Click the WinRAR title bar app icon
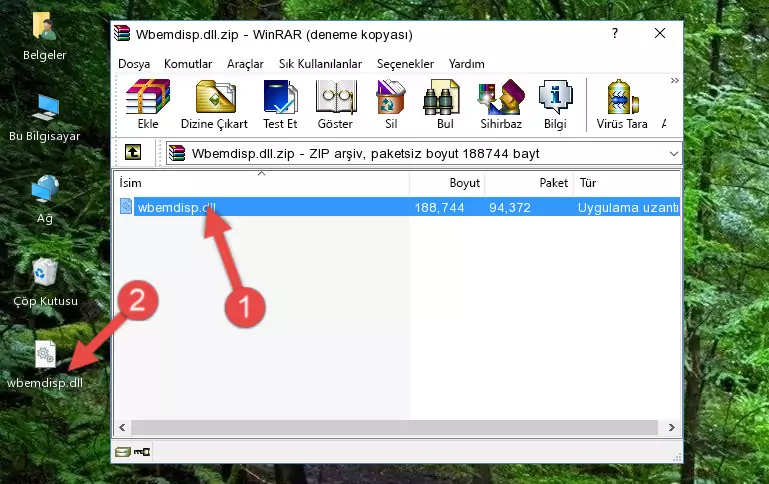Viewport: 769px width, 484px height. (122, 33)
